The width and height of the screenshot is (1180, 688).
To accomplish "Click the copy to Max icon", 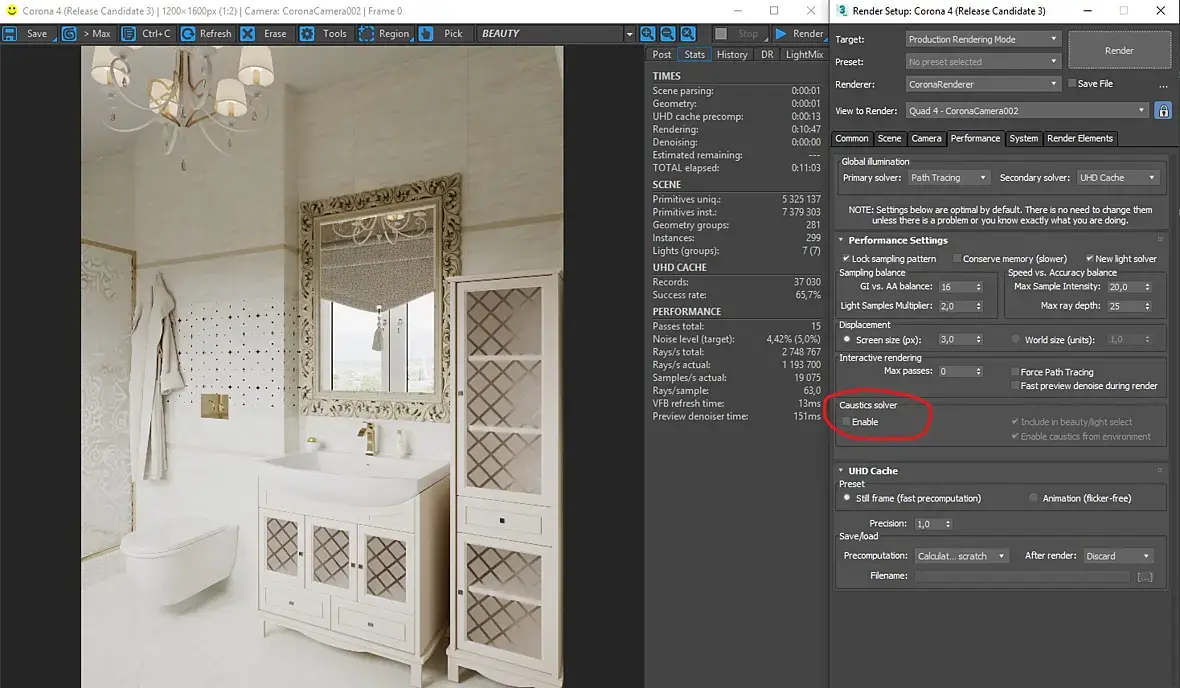I will click(69, 34).
